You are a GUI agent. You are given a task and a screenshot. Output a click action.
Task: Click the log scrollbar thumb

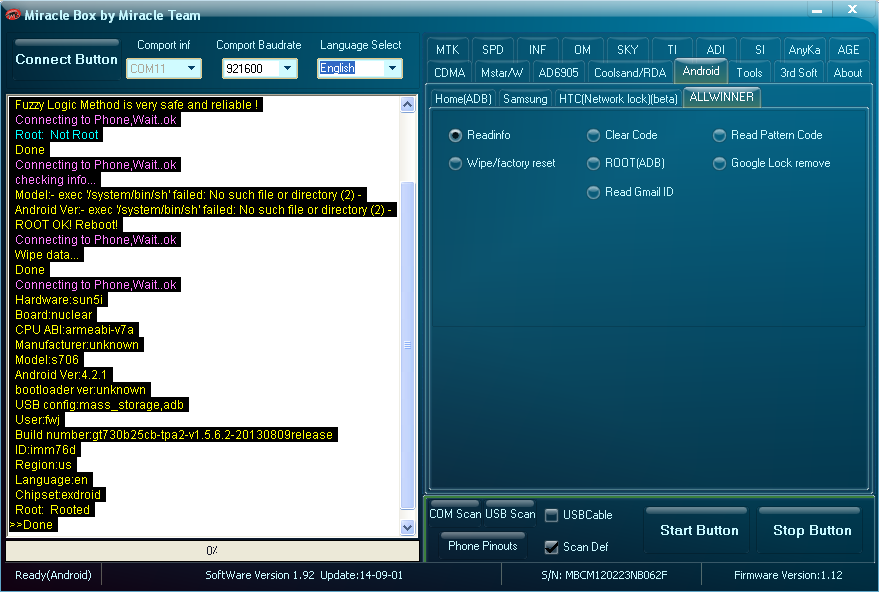[x=408, y=345]
